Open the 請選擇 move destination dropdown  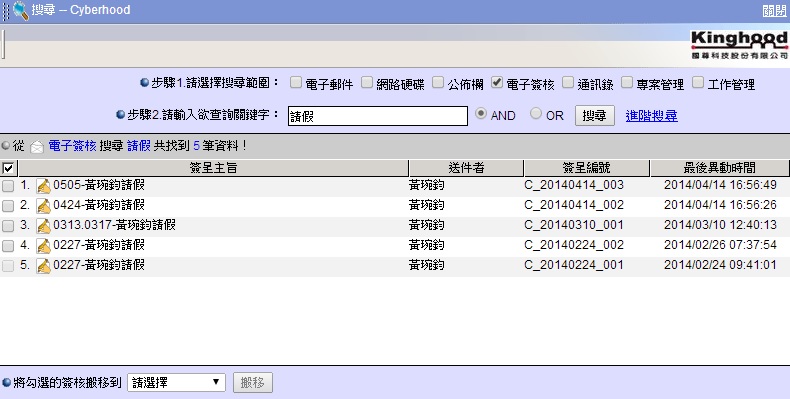point(176,382)
